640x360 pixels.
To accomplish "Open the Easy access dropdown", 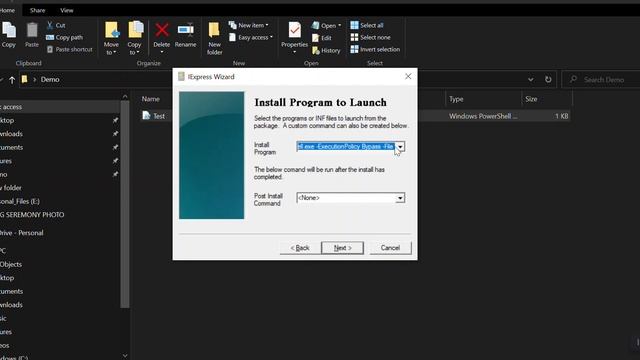I will click(251, 38).
